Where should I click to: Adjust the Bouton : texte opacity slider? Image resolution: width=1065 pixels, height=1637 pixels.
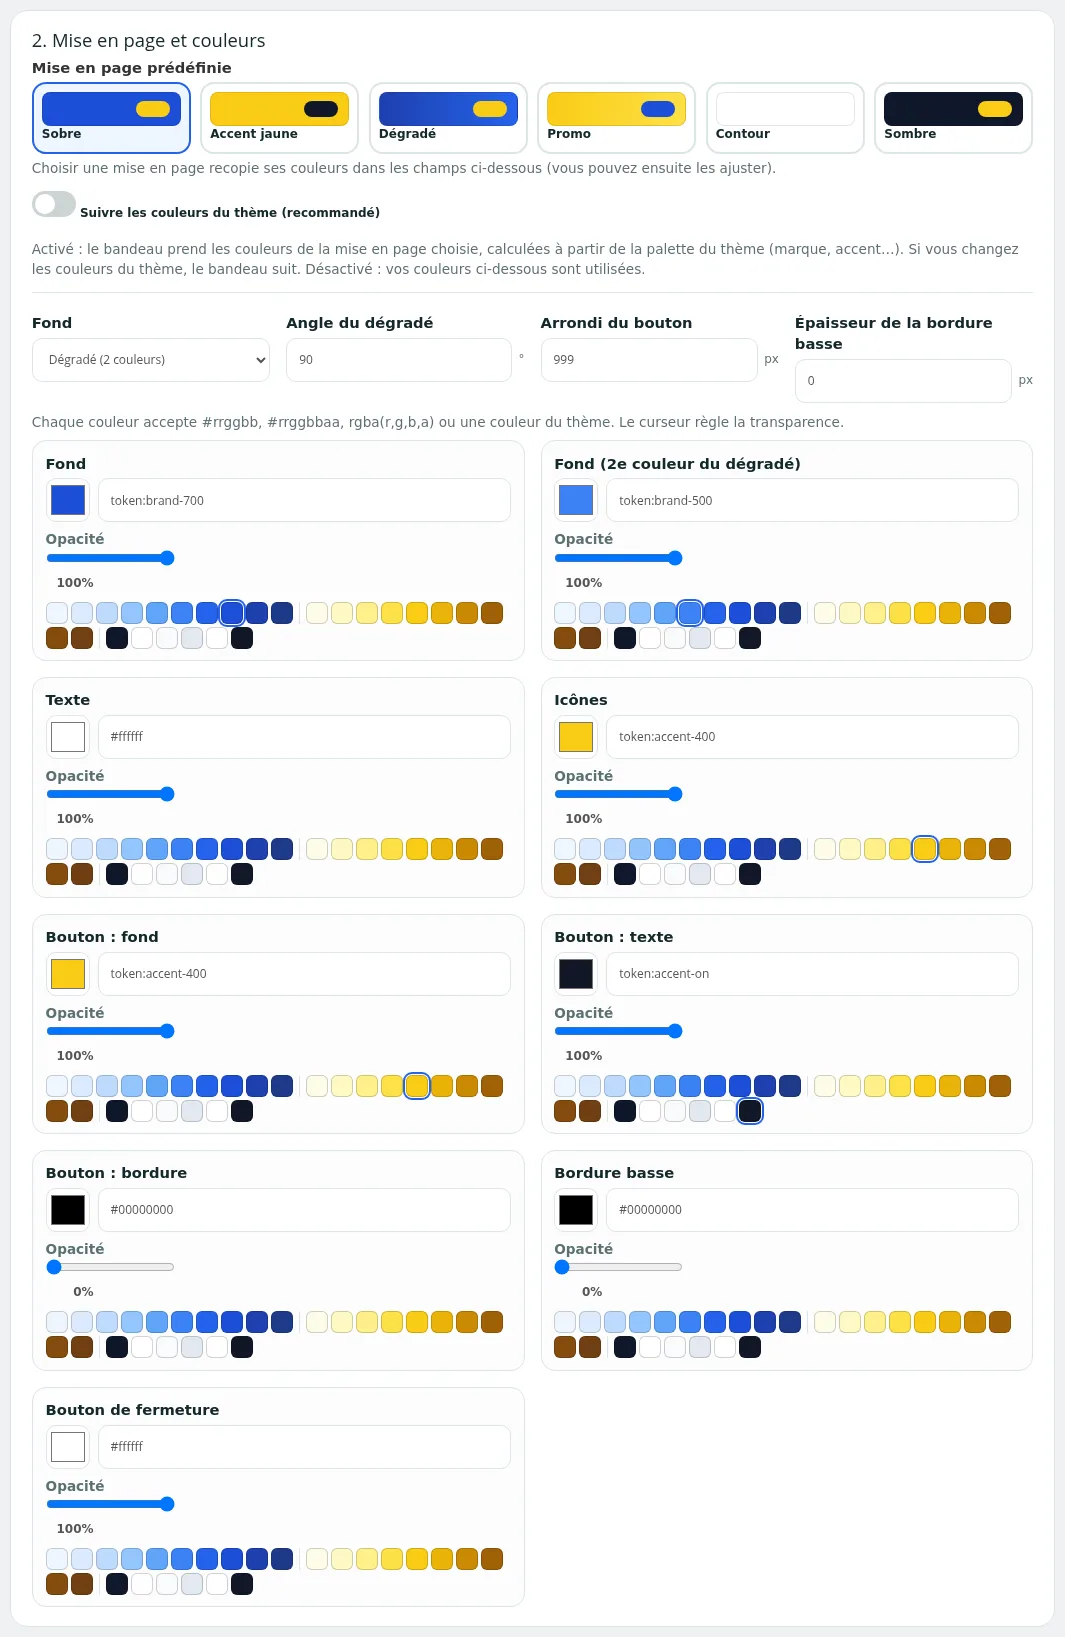click(x=618, y=1031)
